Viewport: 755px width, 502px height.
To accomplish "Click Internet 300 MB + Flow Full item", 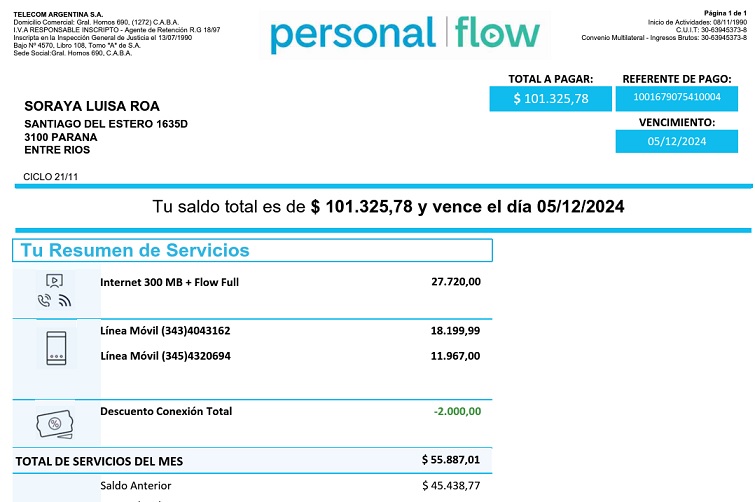I will pyautogui.click(x=169, y=282).
